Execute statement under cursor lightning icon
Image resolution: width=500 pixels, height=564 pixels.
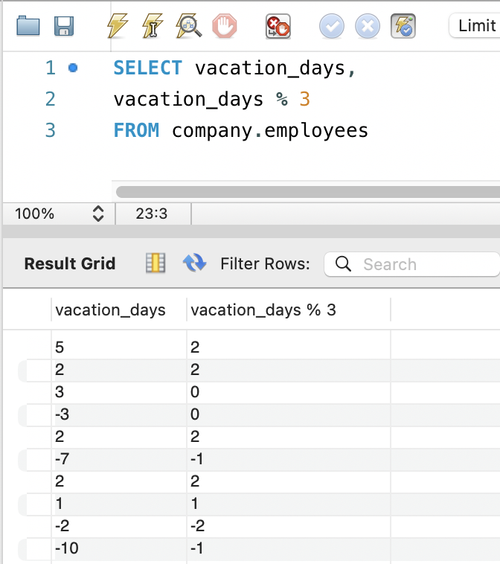point(153,26)
